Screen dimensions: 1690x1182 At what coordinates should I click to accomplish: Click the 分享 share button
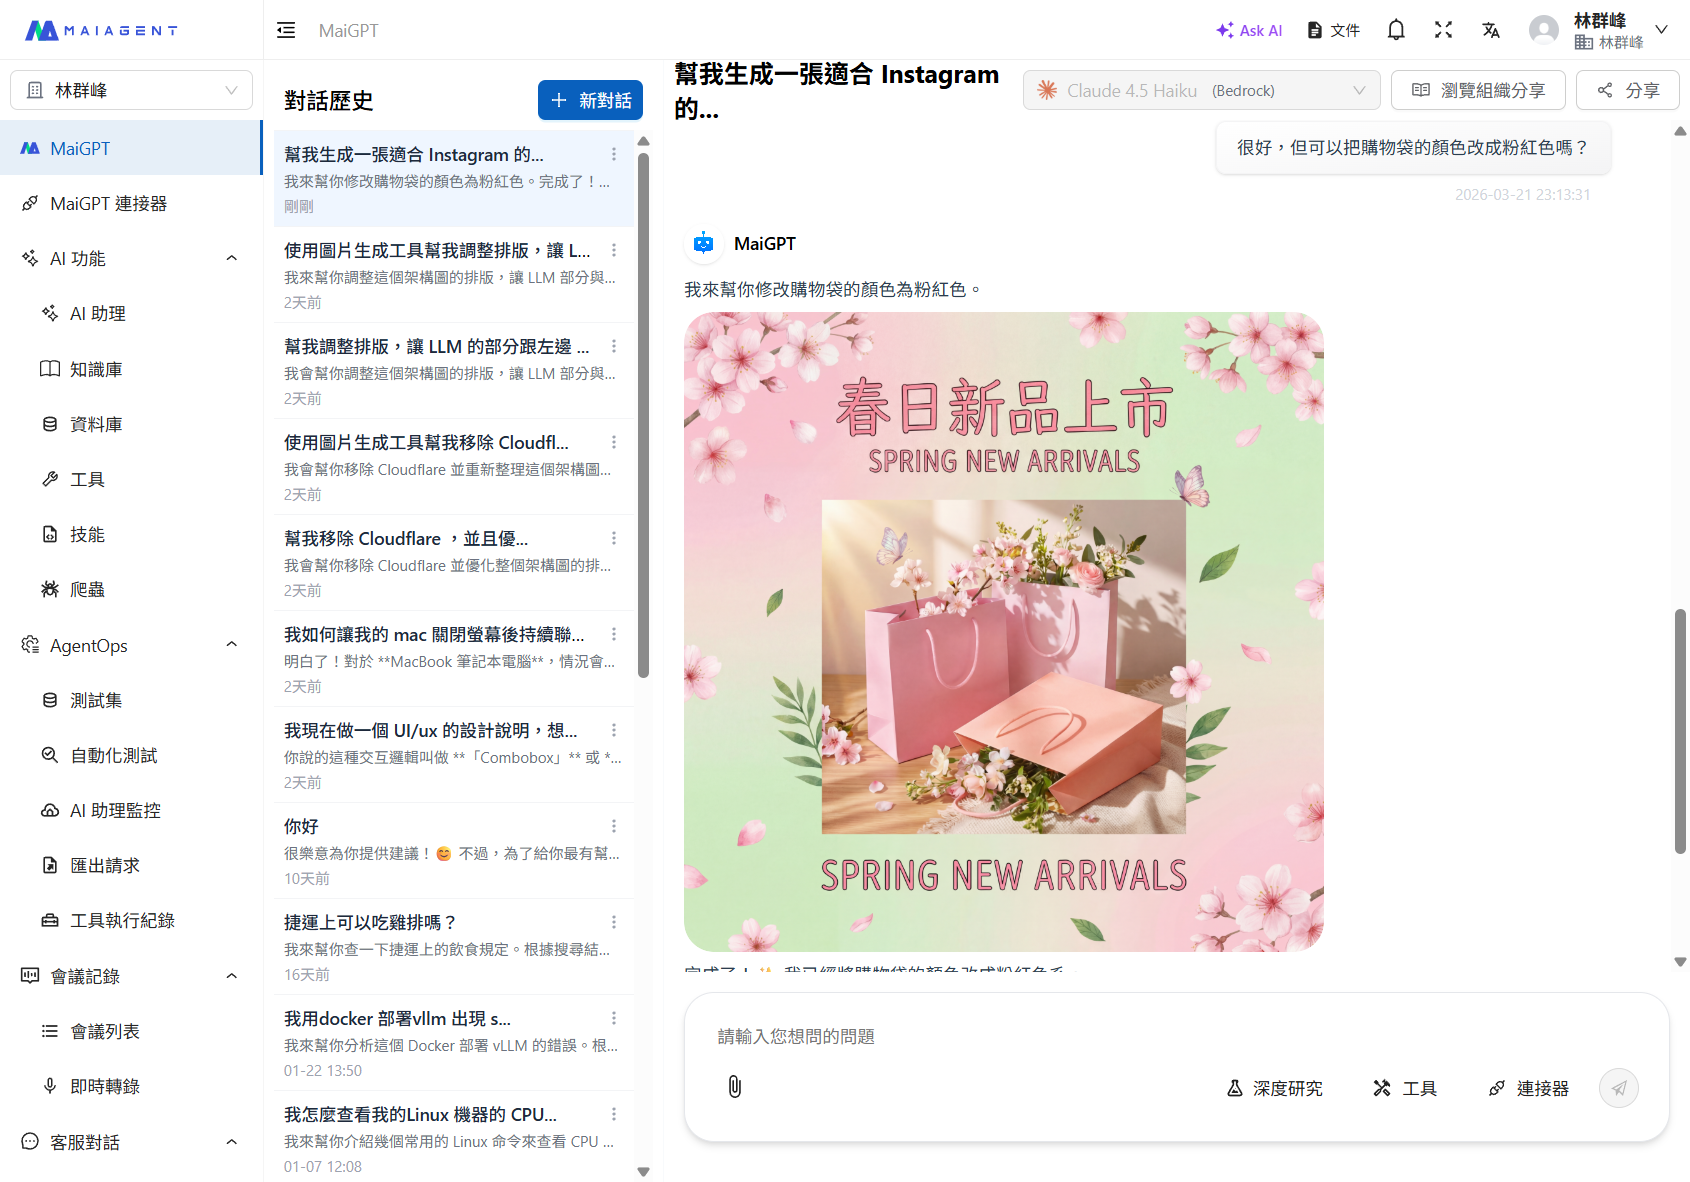click(1627, 90)
